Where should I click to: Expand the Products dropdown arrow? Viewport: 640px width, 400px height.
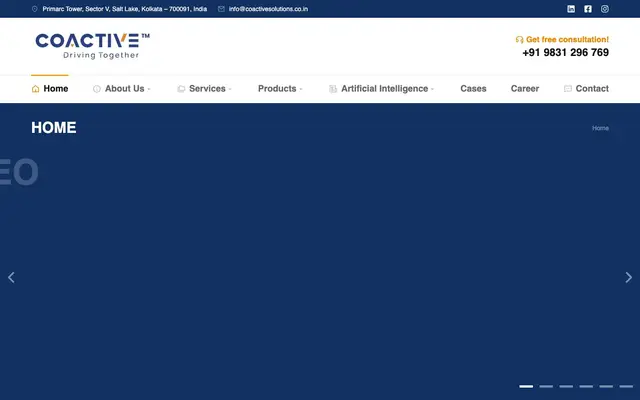tap(301, 89)
